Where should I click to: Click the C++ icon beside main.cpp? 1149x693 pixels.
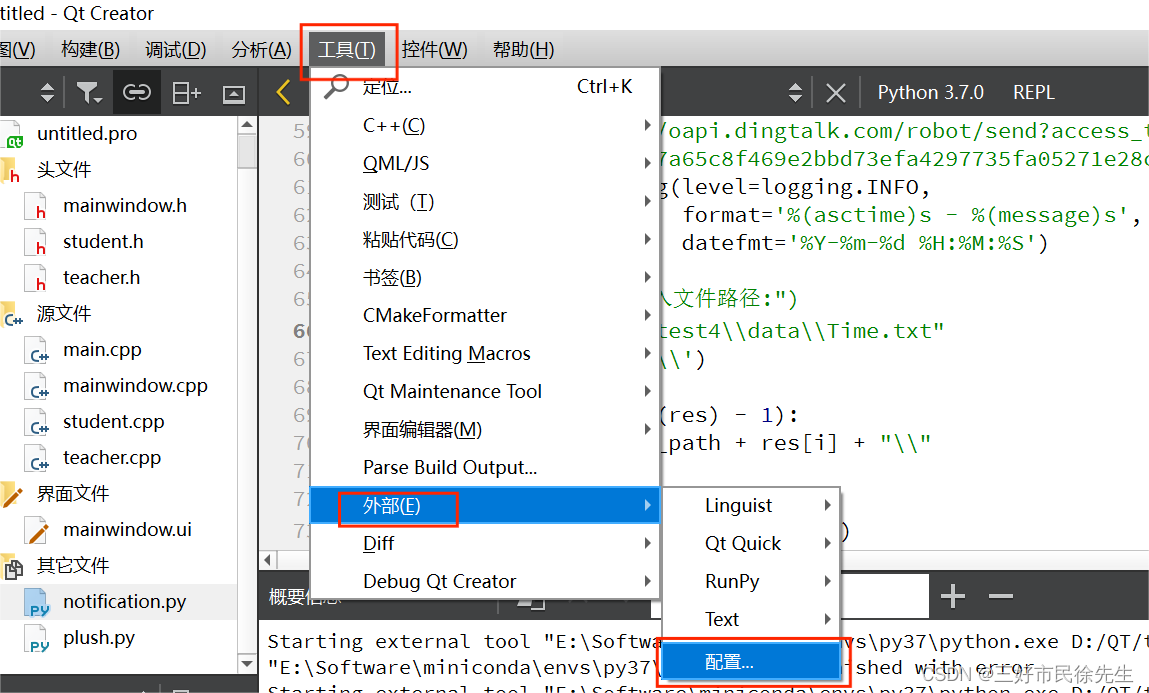[x=37, y=352]
